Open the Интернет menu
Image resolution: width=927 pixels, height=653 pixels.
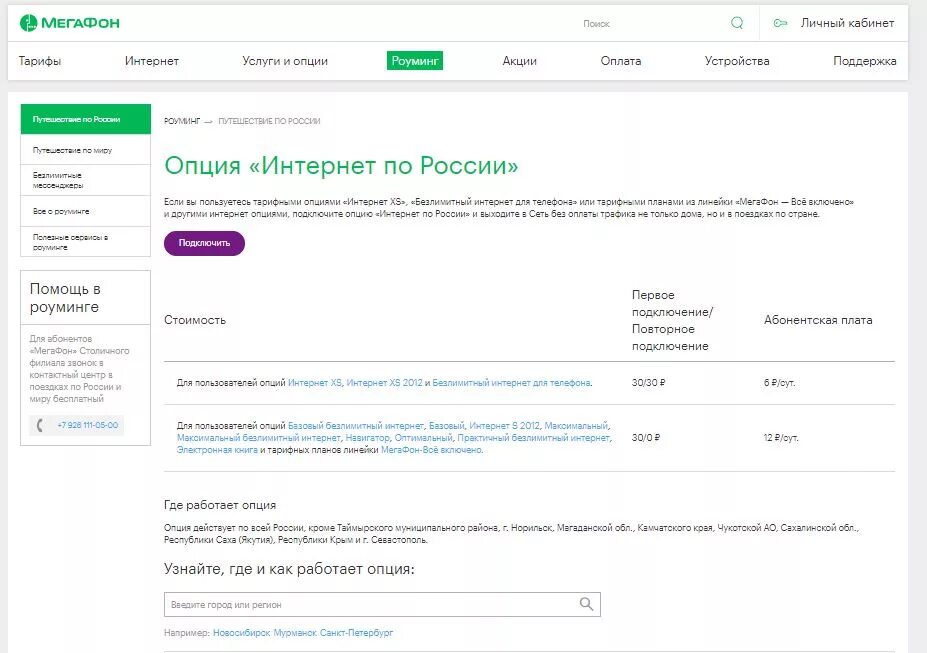coord(151,61)
